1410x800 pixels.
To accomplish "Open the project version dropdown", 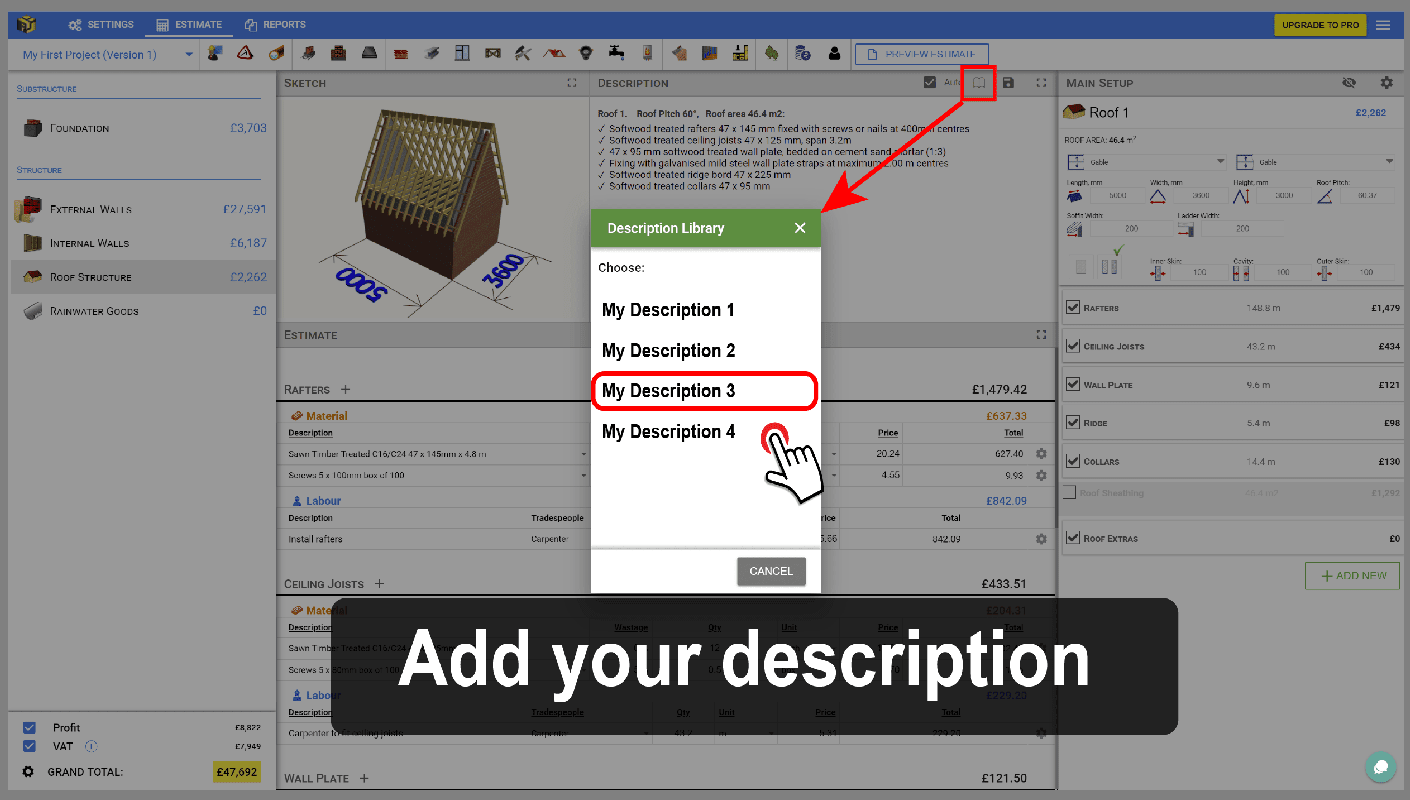I will pyautogui.click(x=106, y=55).
